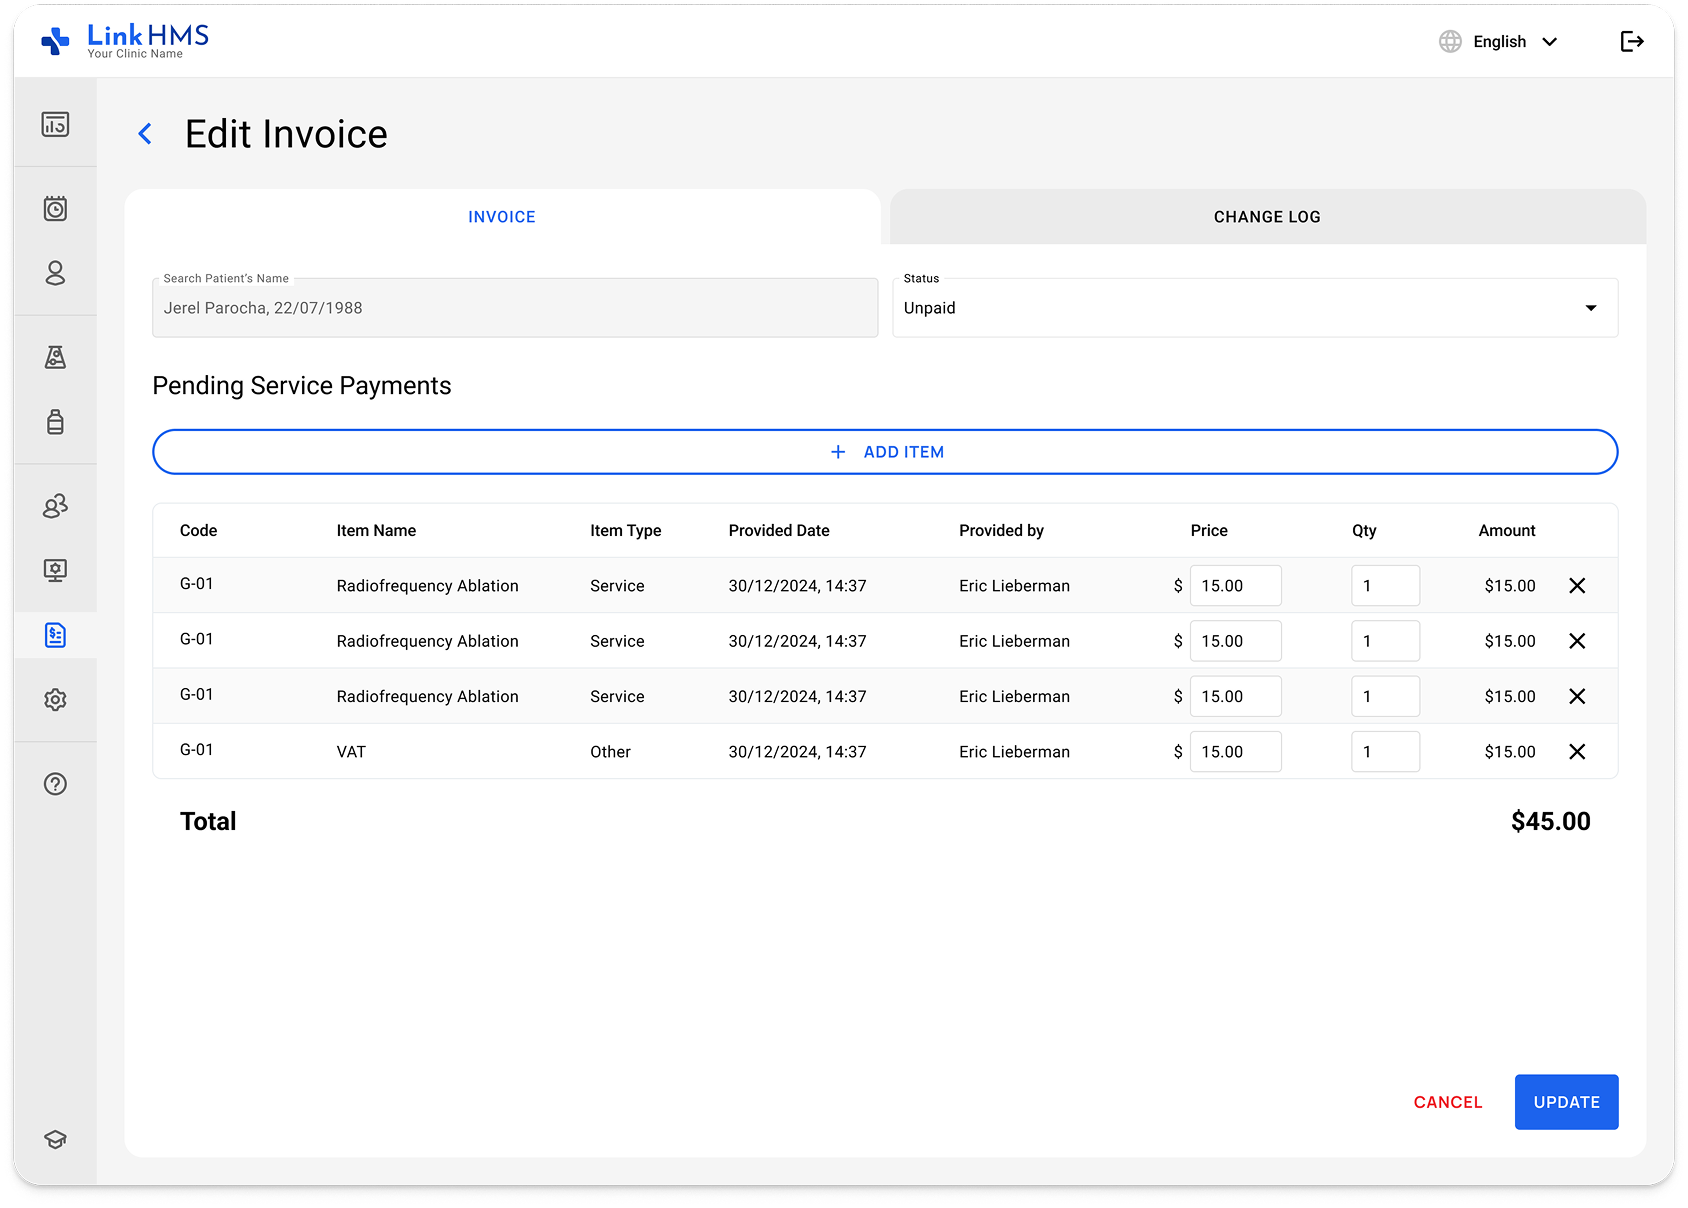Open the staff users sidebar icon
Viewport: 1688px width, 1208px height.
coord(55,506)
